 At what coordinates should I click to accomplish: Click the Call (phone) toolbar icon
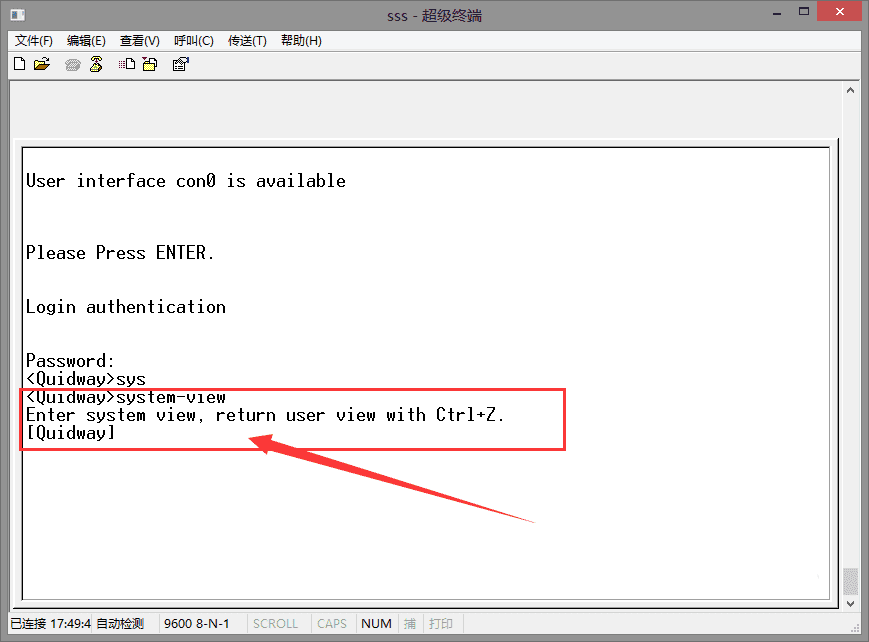click(72, 65)
